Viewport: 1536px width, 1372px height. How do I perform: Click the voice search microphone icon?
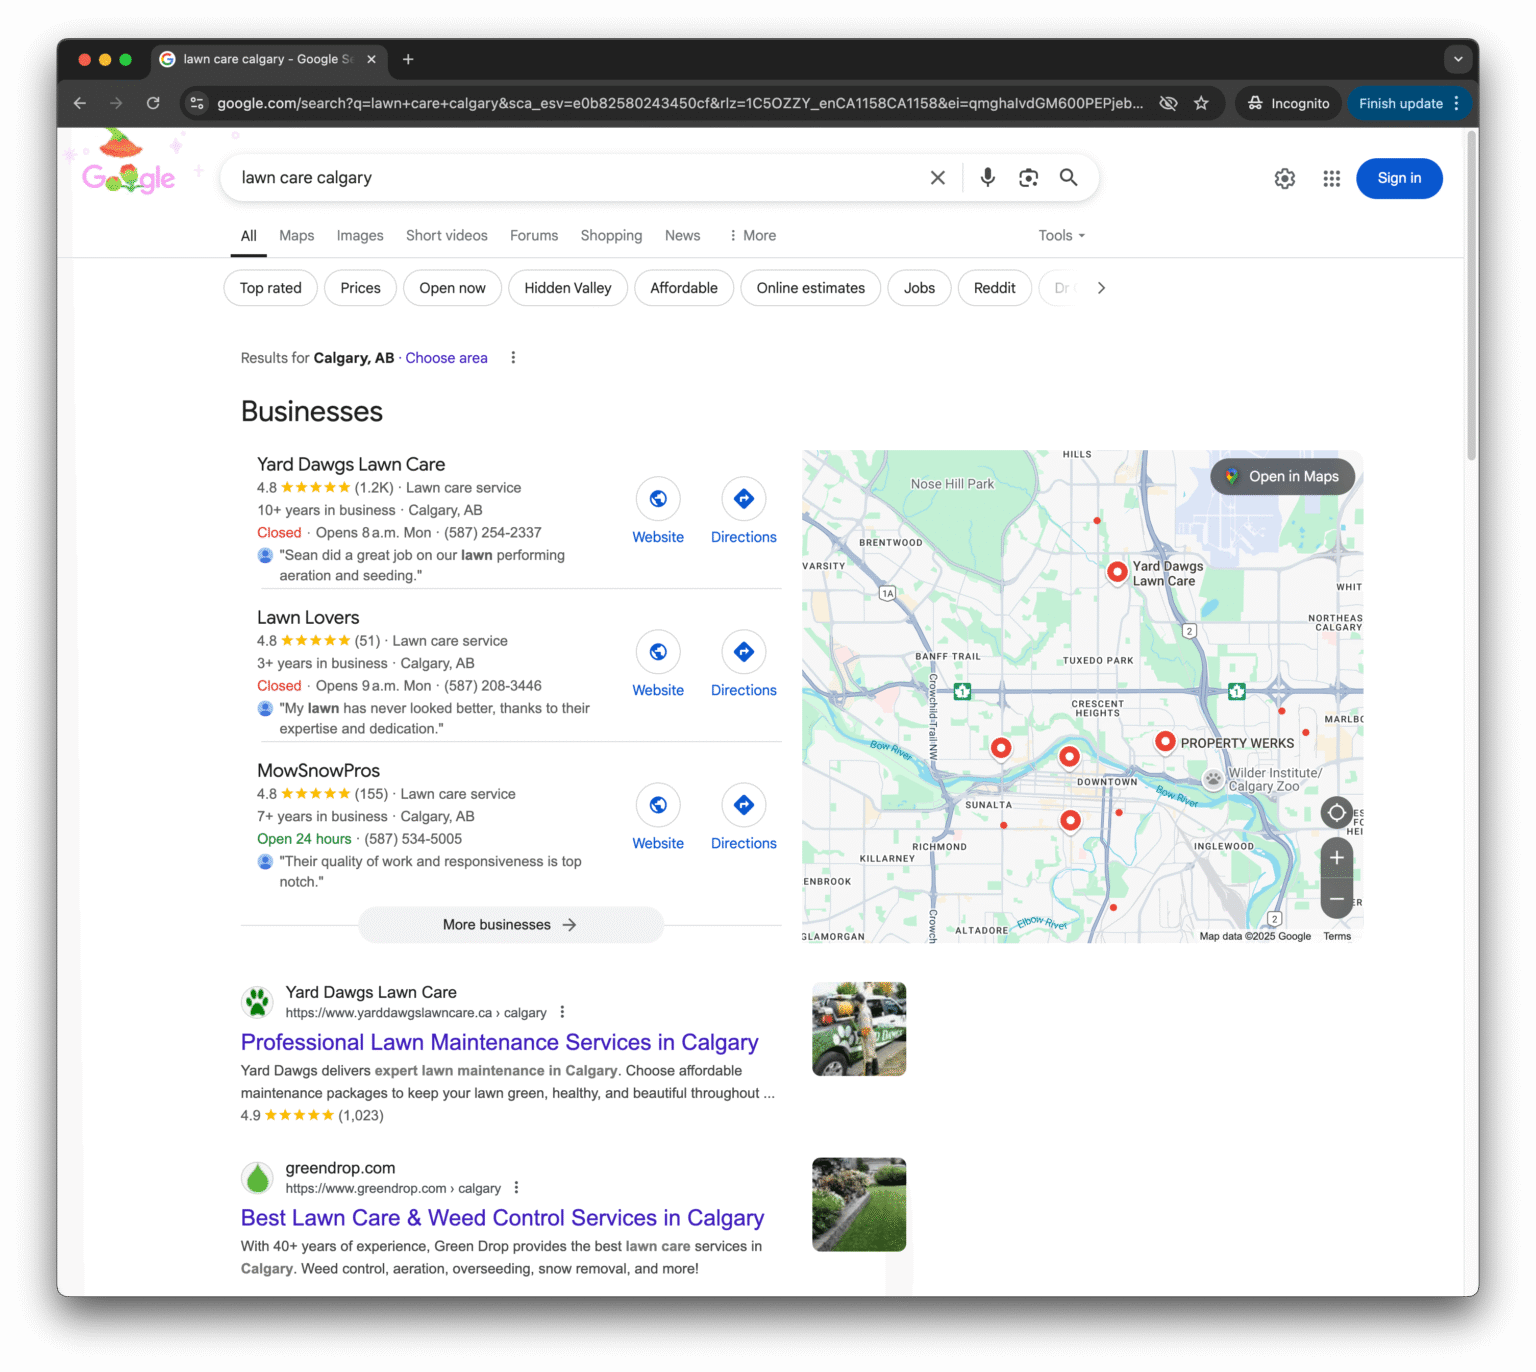[987, 178]
